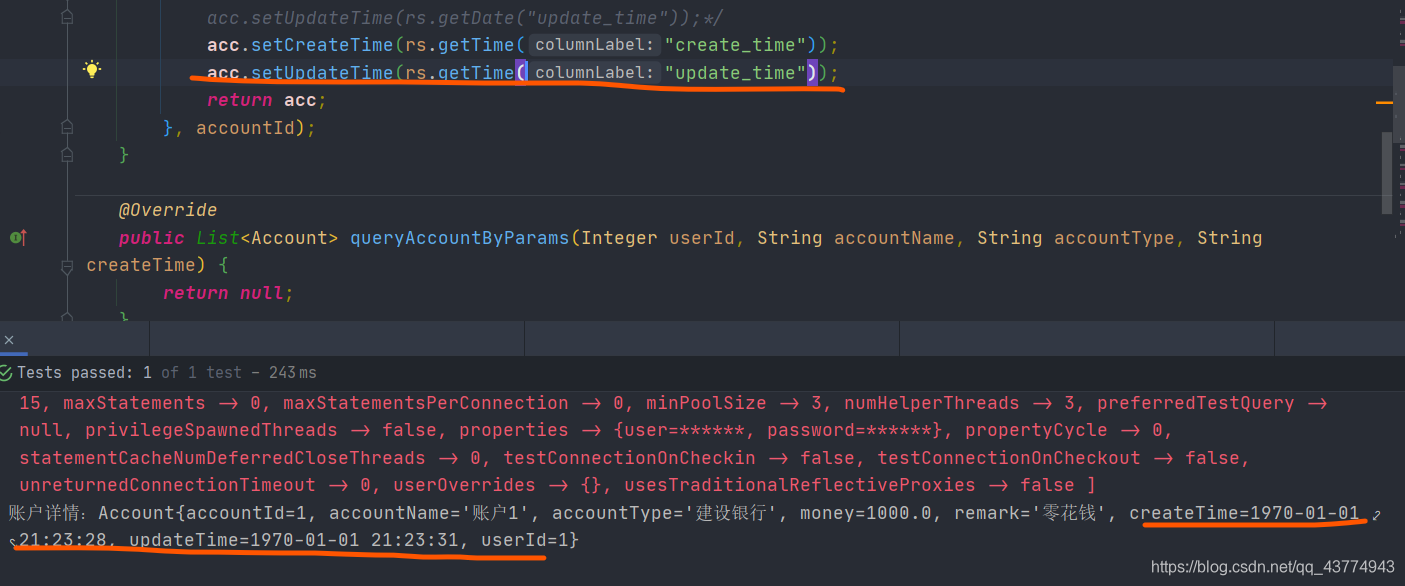The image size is (1405, 586).
Task: Click List<Account> return type
Action: click(268, 238)
